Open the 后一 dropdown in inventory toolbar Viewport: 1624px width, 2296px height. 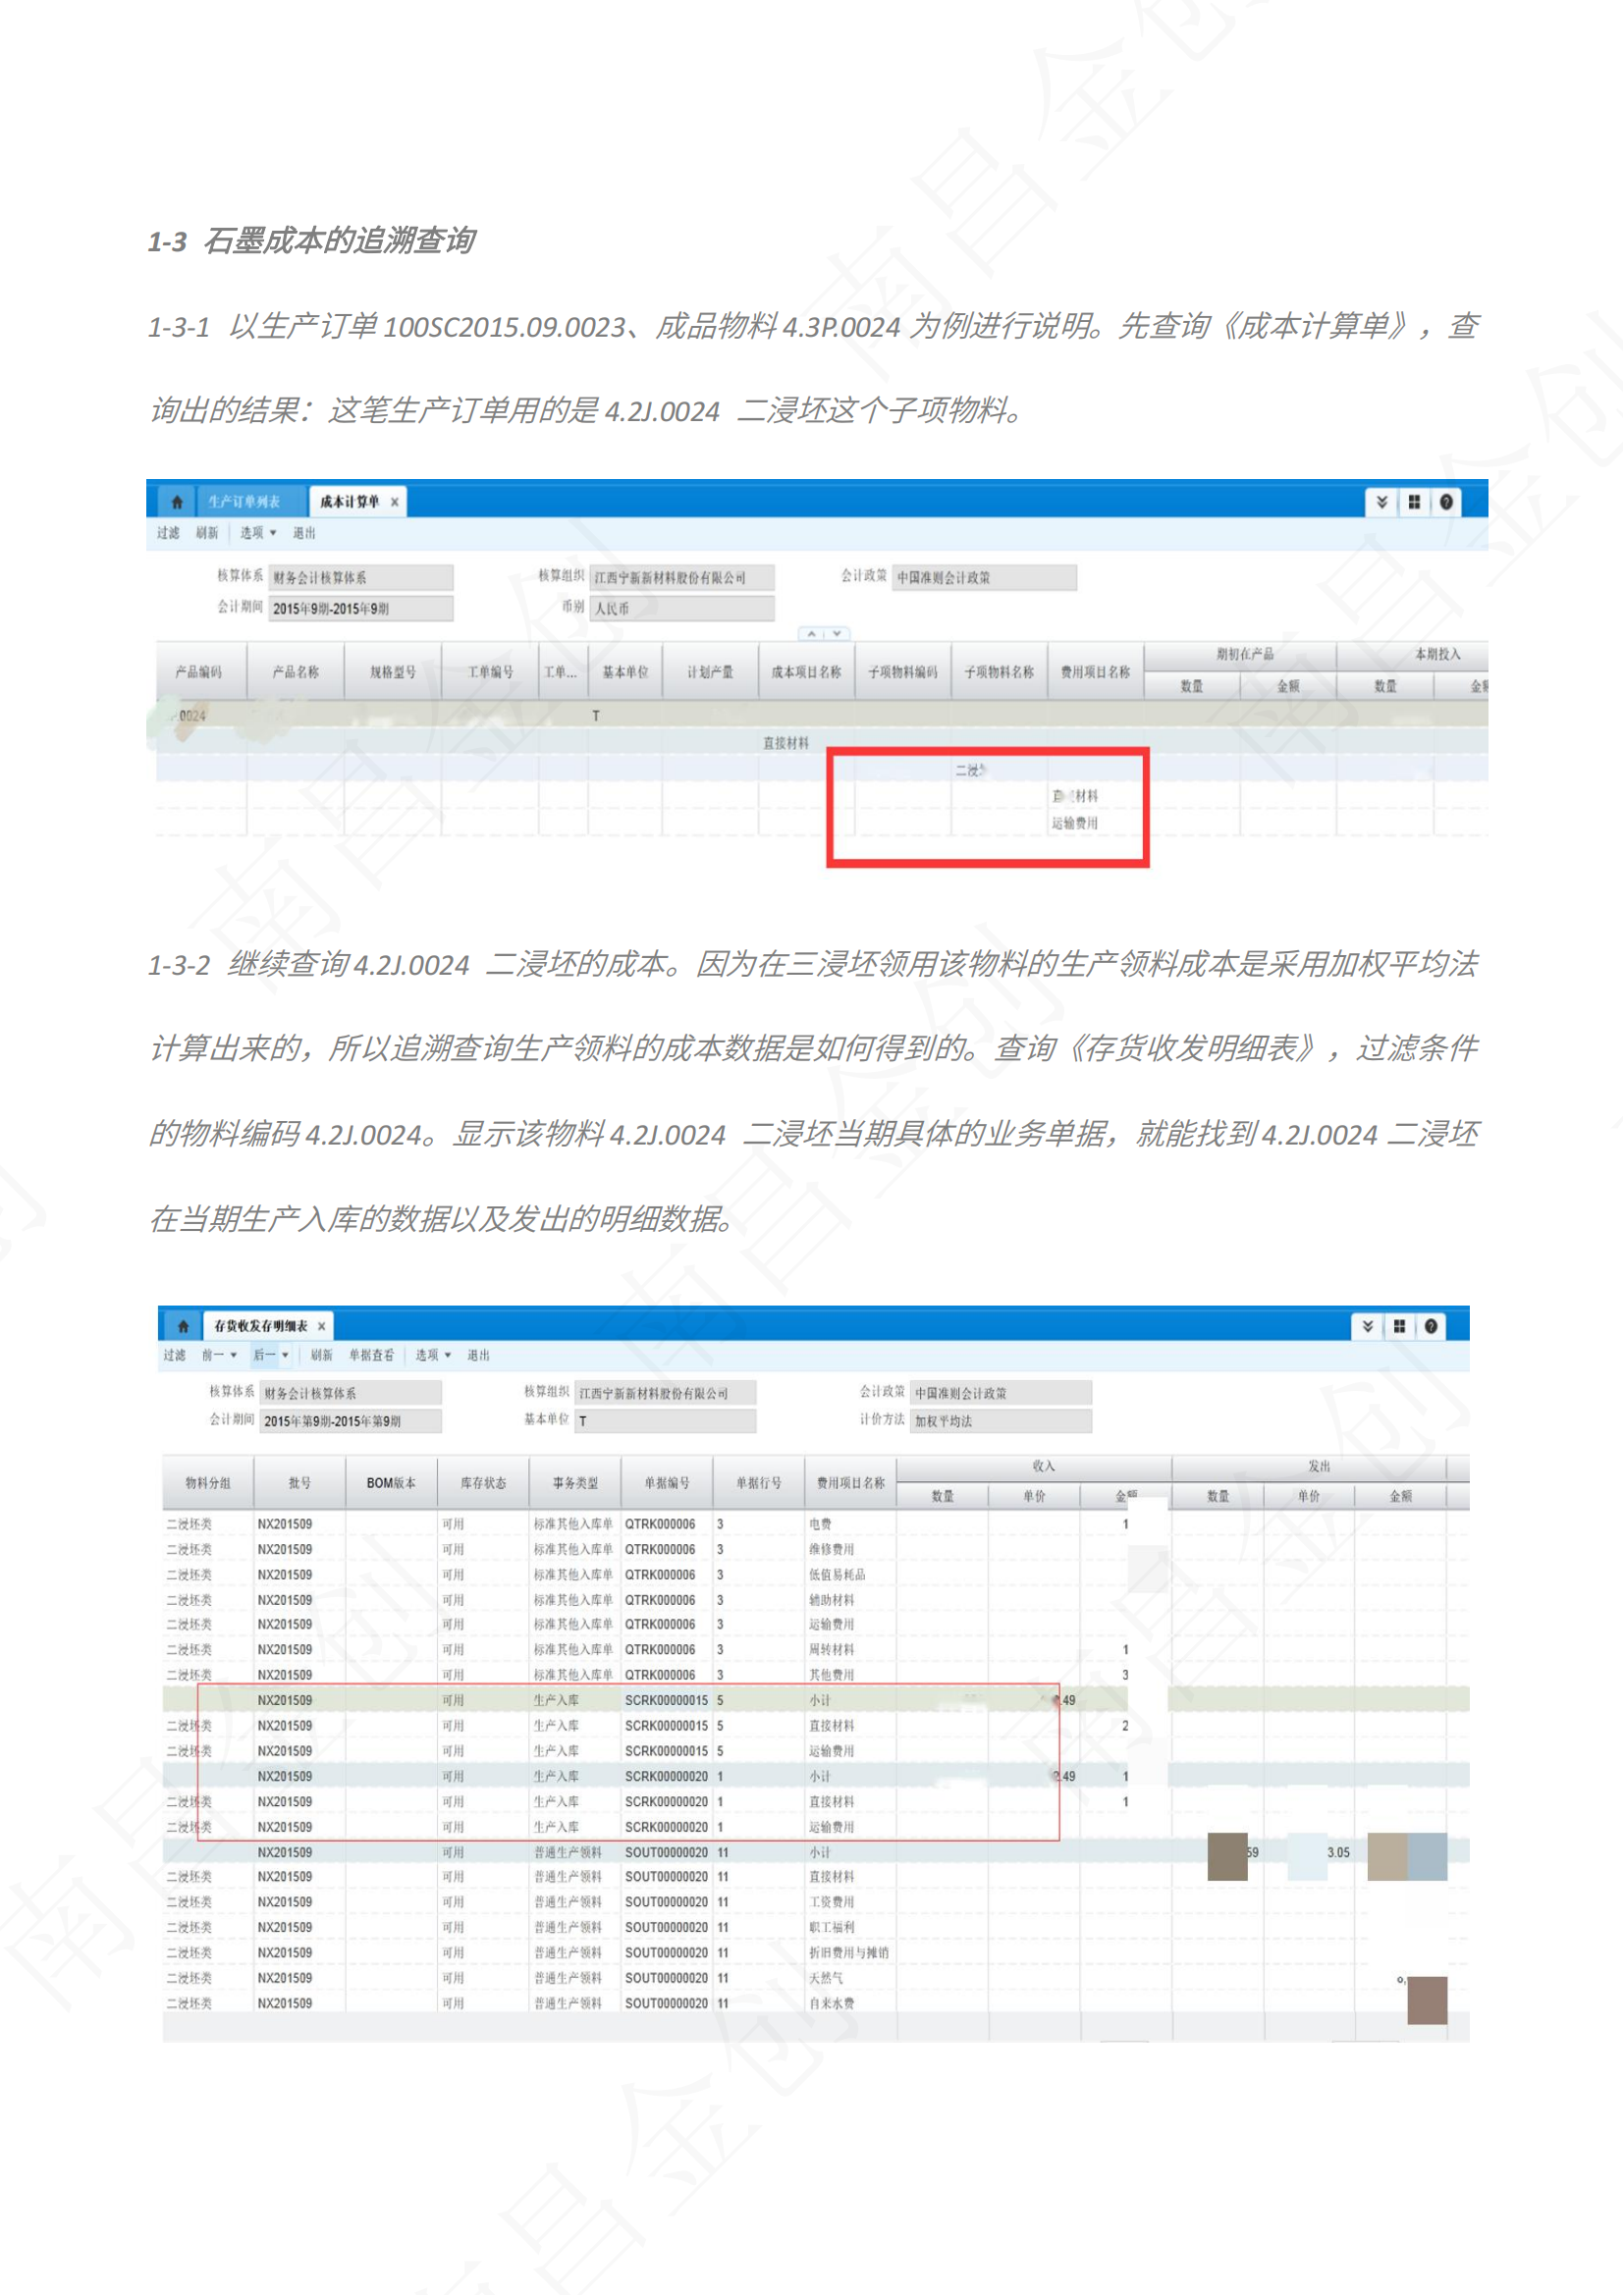(270, 1356)
